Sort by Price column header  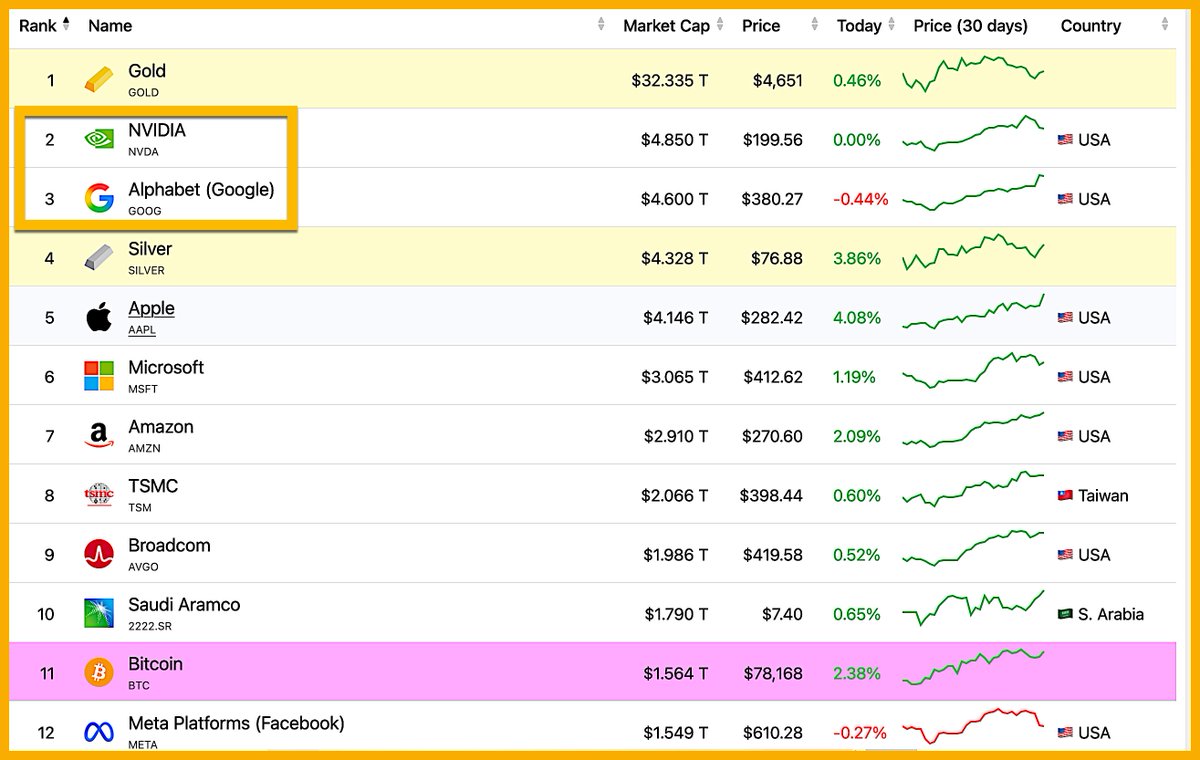click(761, 26)
